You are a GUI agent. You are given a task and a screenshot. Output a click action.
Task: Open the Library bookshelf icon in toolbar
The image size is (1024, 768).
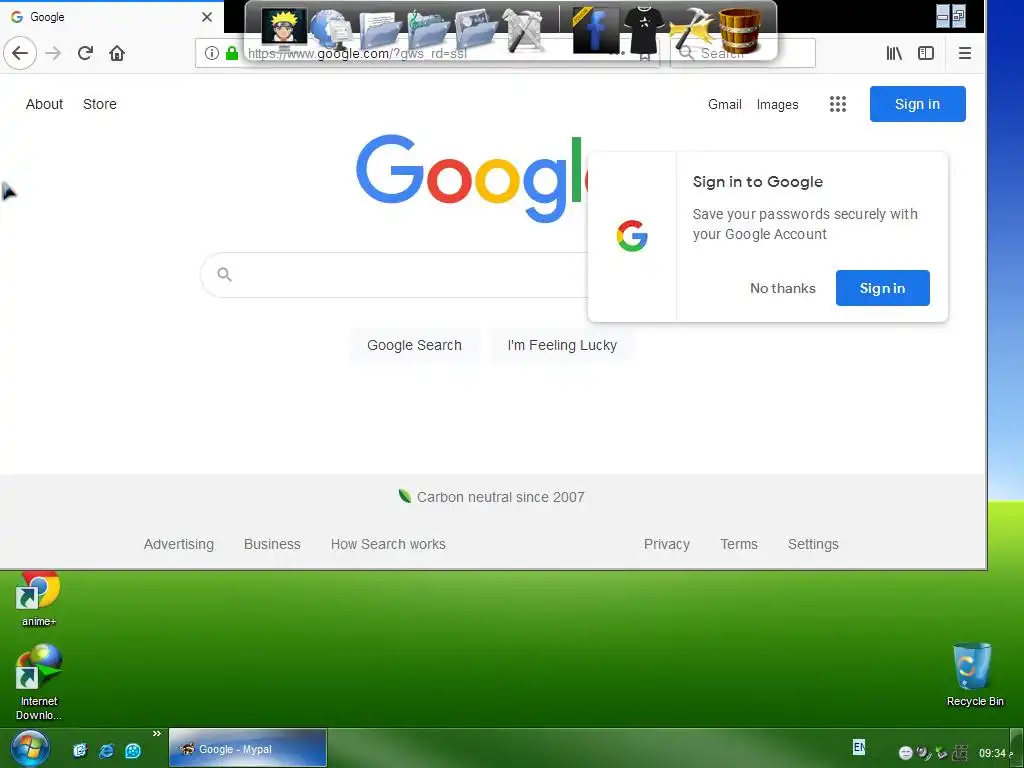(894, 53)
